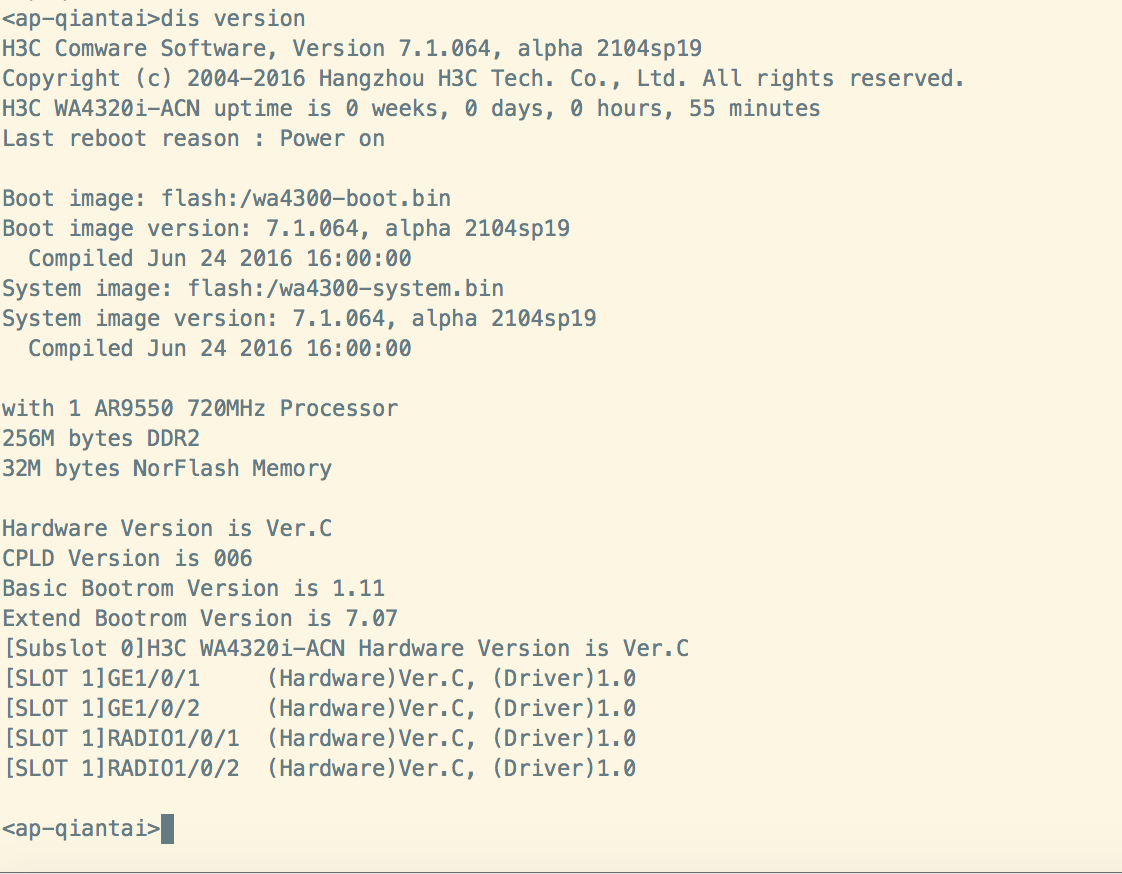This screenshot has height=874, width=1122.
Task: Click the "32M bytes NorFlash Memory" line
Action: [x=167, y=469]
